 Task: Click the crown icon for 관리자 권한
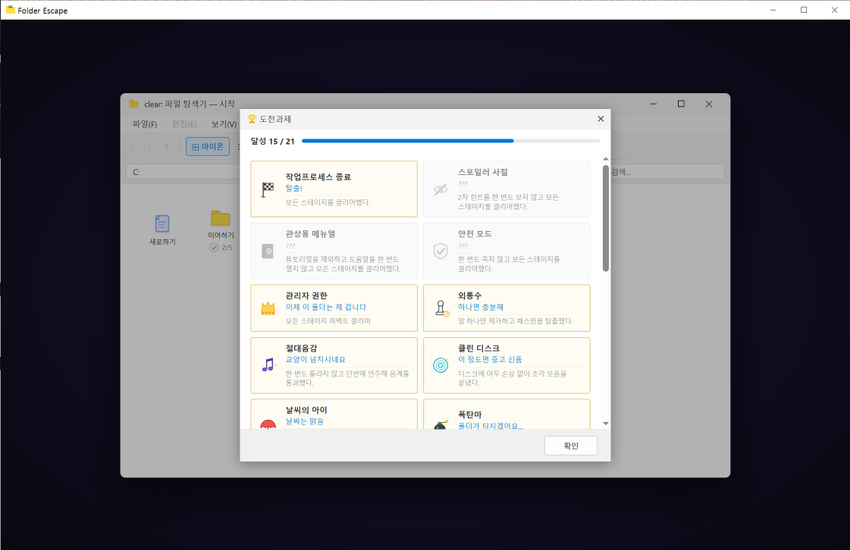268,308
